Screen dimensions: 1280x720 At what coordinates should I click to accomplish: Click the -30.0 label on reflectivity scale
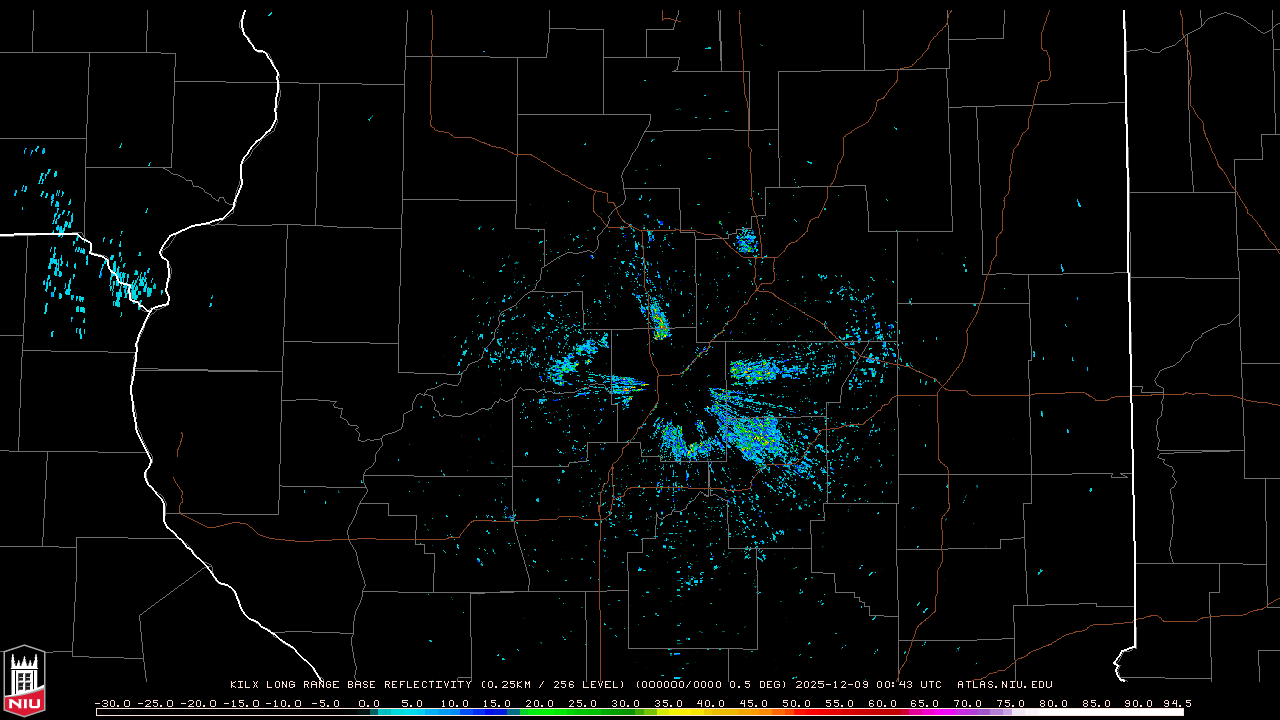[x=113, y=703]
